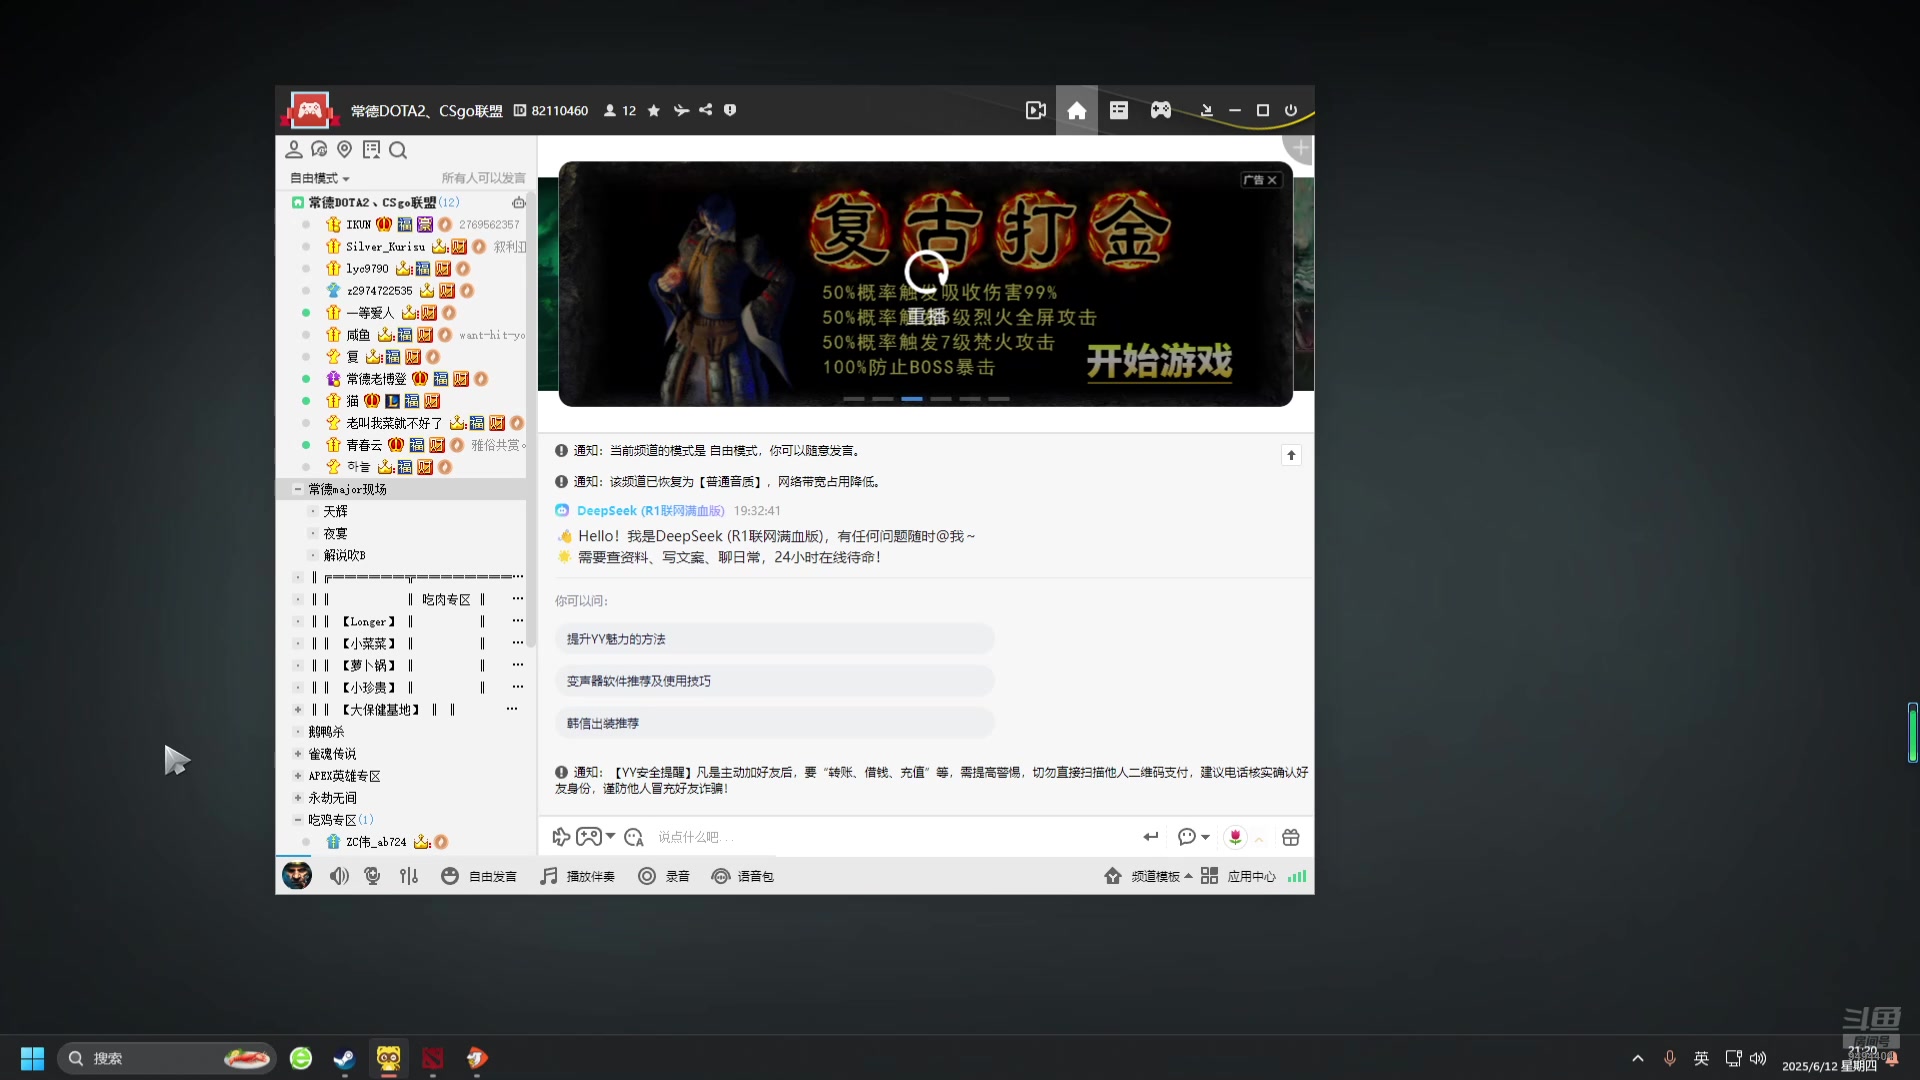Click the headset service icon in sidebar
1920x1080 pixels.
click(319, 150)
